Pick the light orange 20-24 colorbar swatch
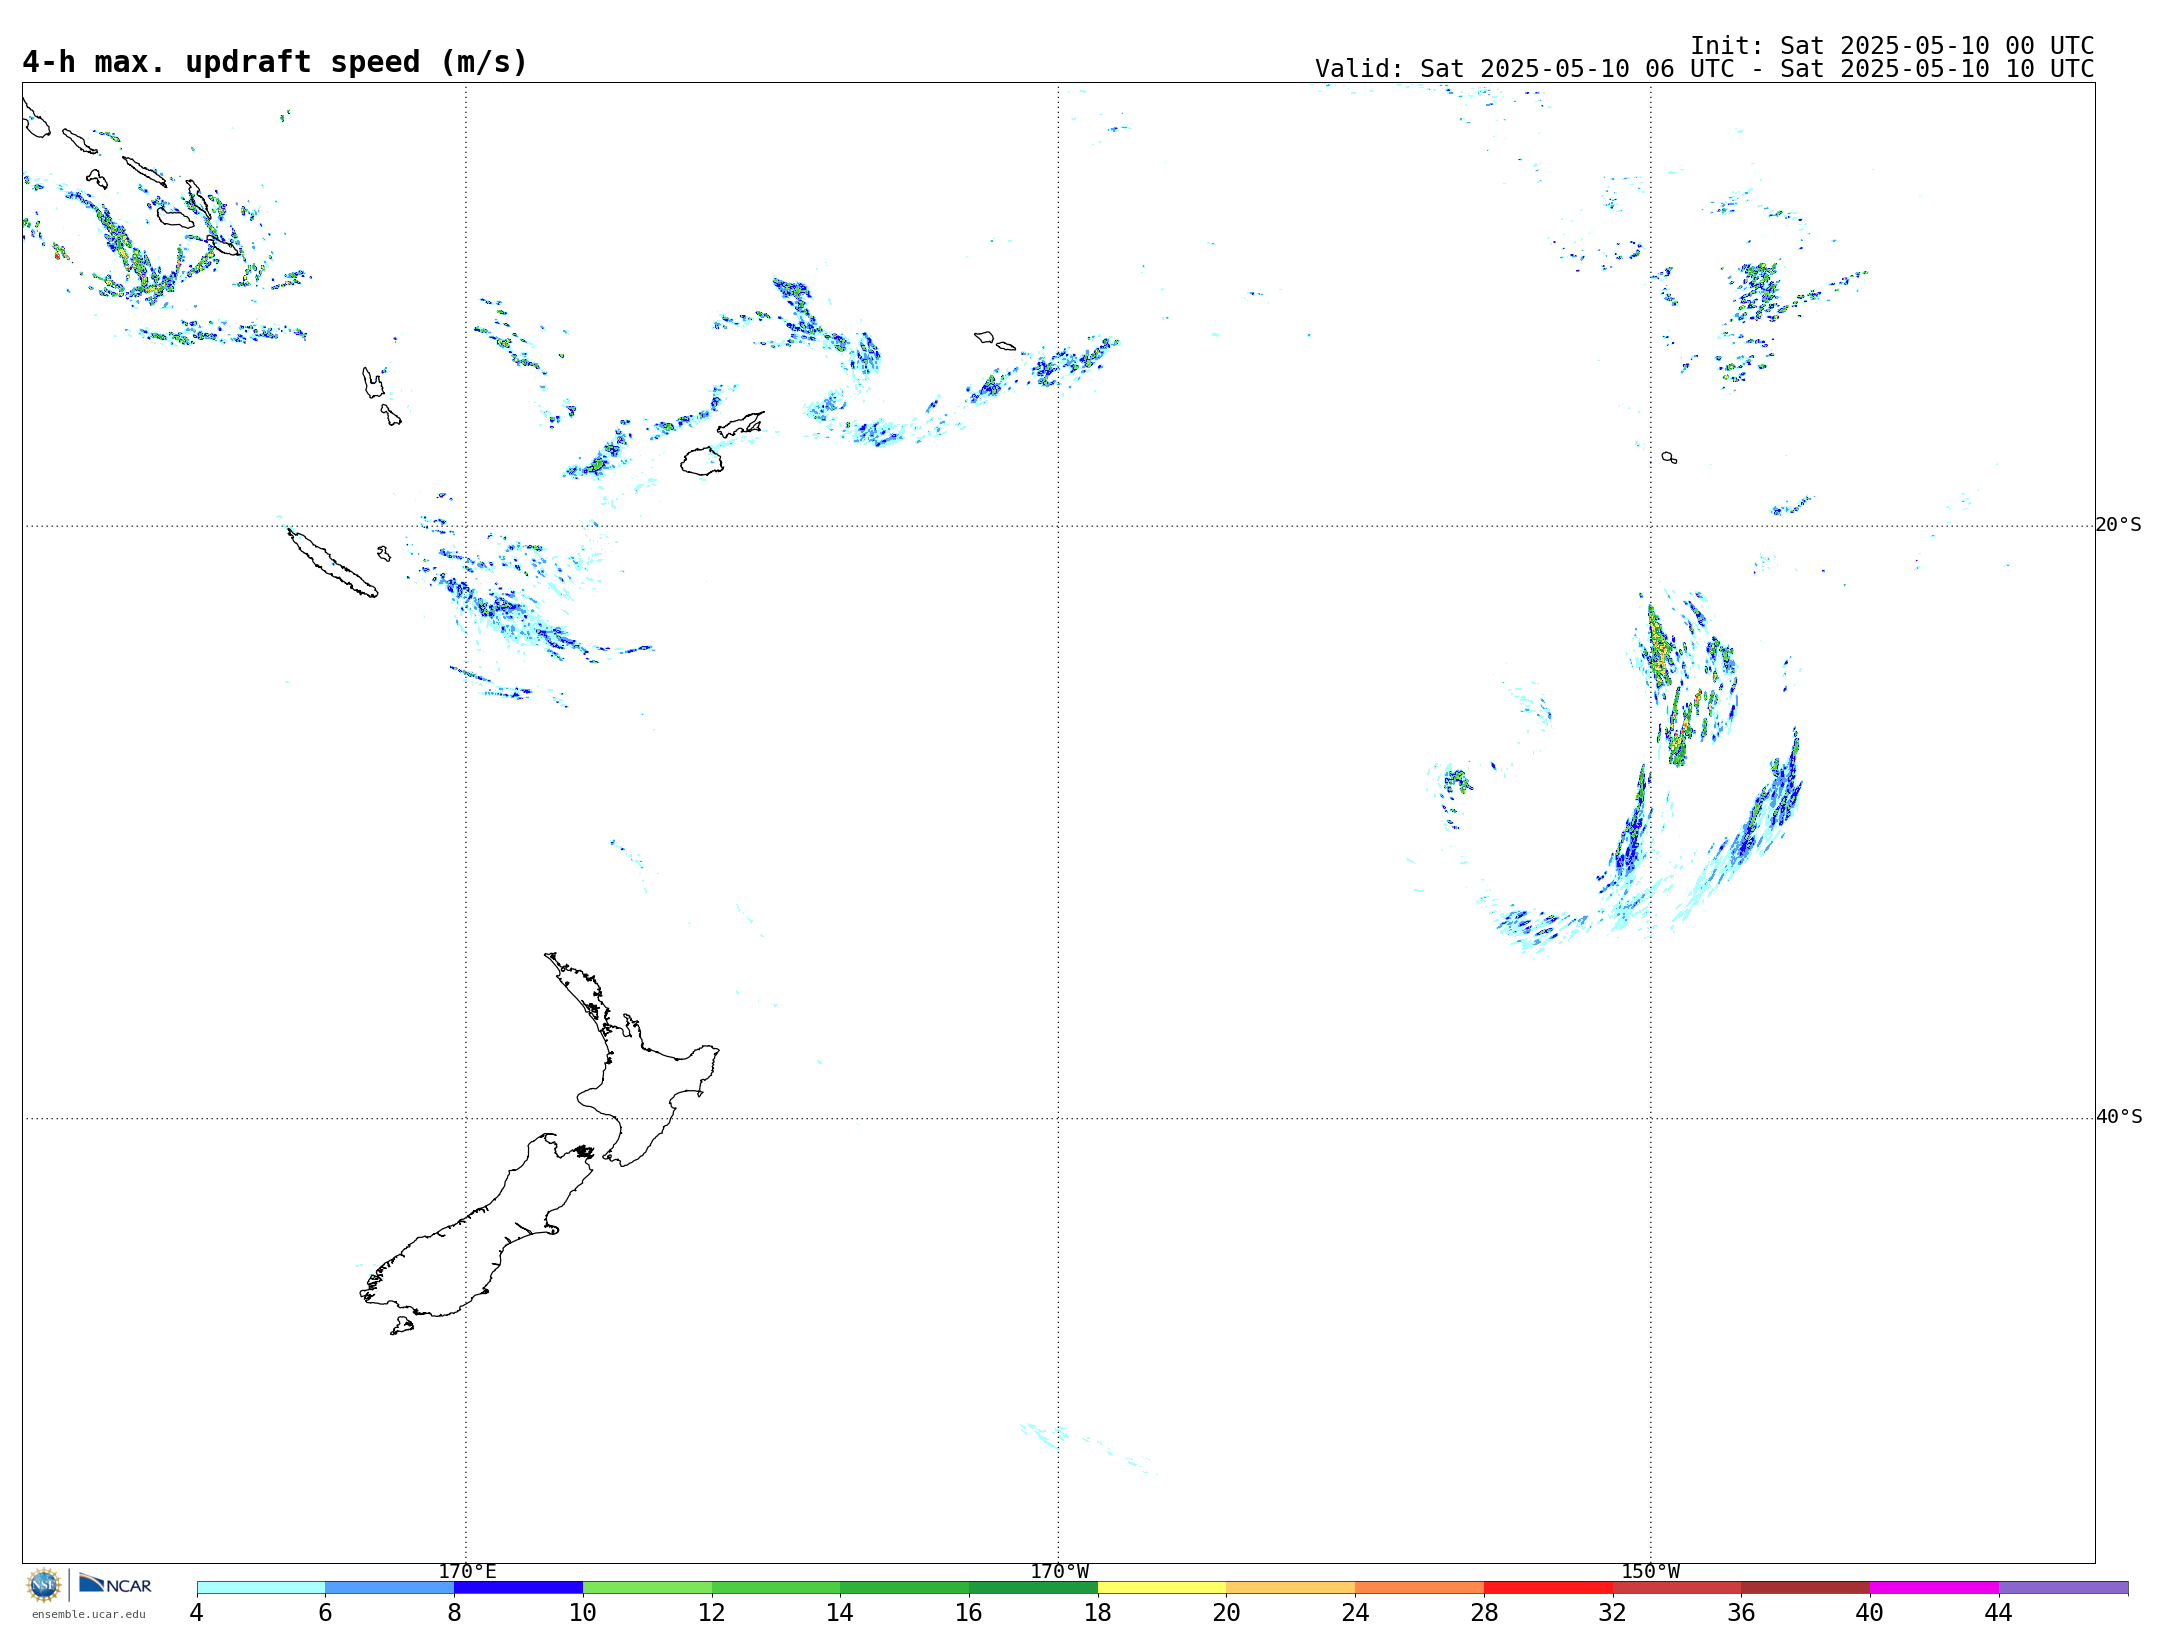The image size is (2160, 1626). pyautogui.click(x=1291, y=1588)
